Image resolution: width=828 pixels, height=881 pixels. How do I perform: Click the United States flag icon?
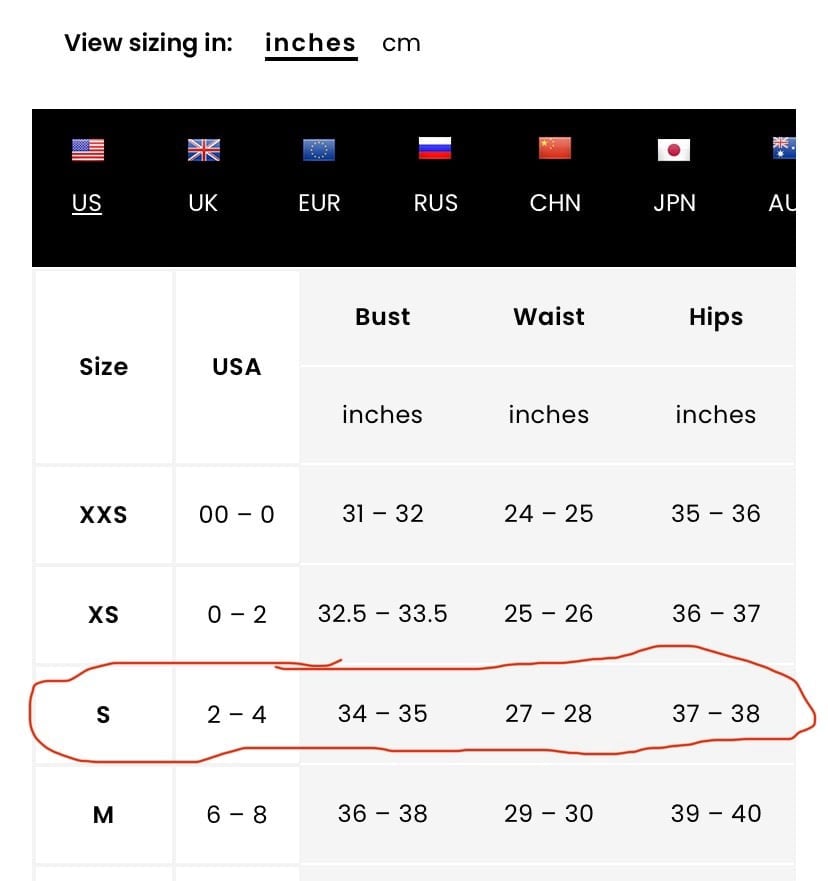[88, 150]
